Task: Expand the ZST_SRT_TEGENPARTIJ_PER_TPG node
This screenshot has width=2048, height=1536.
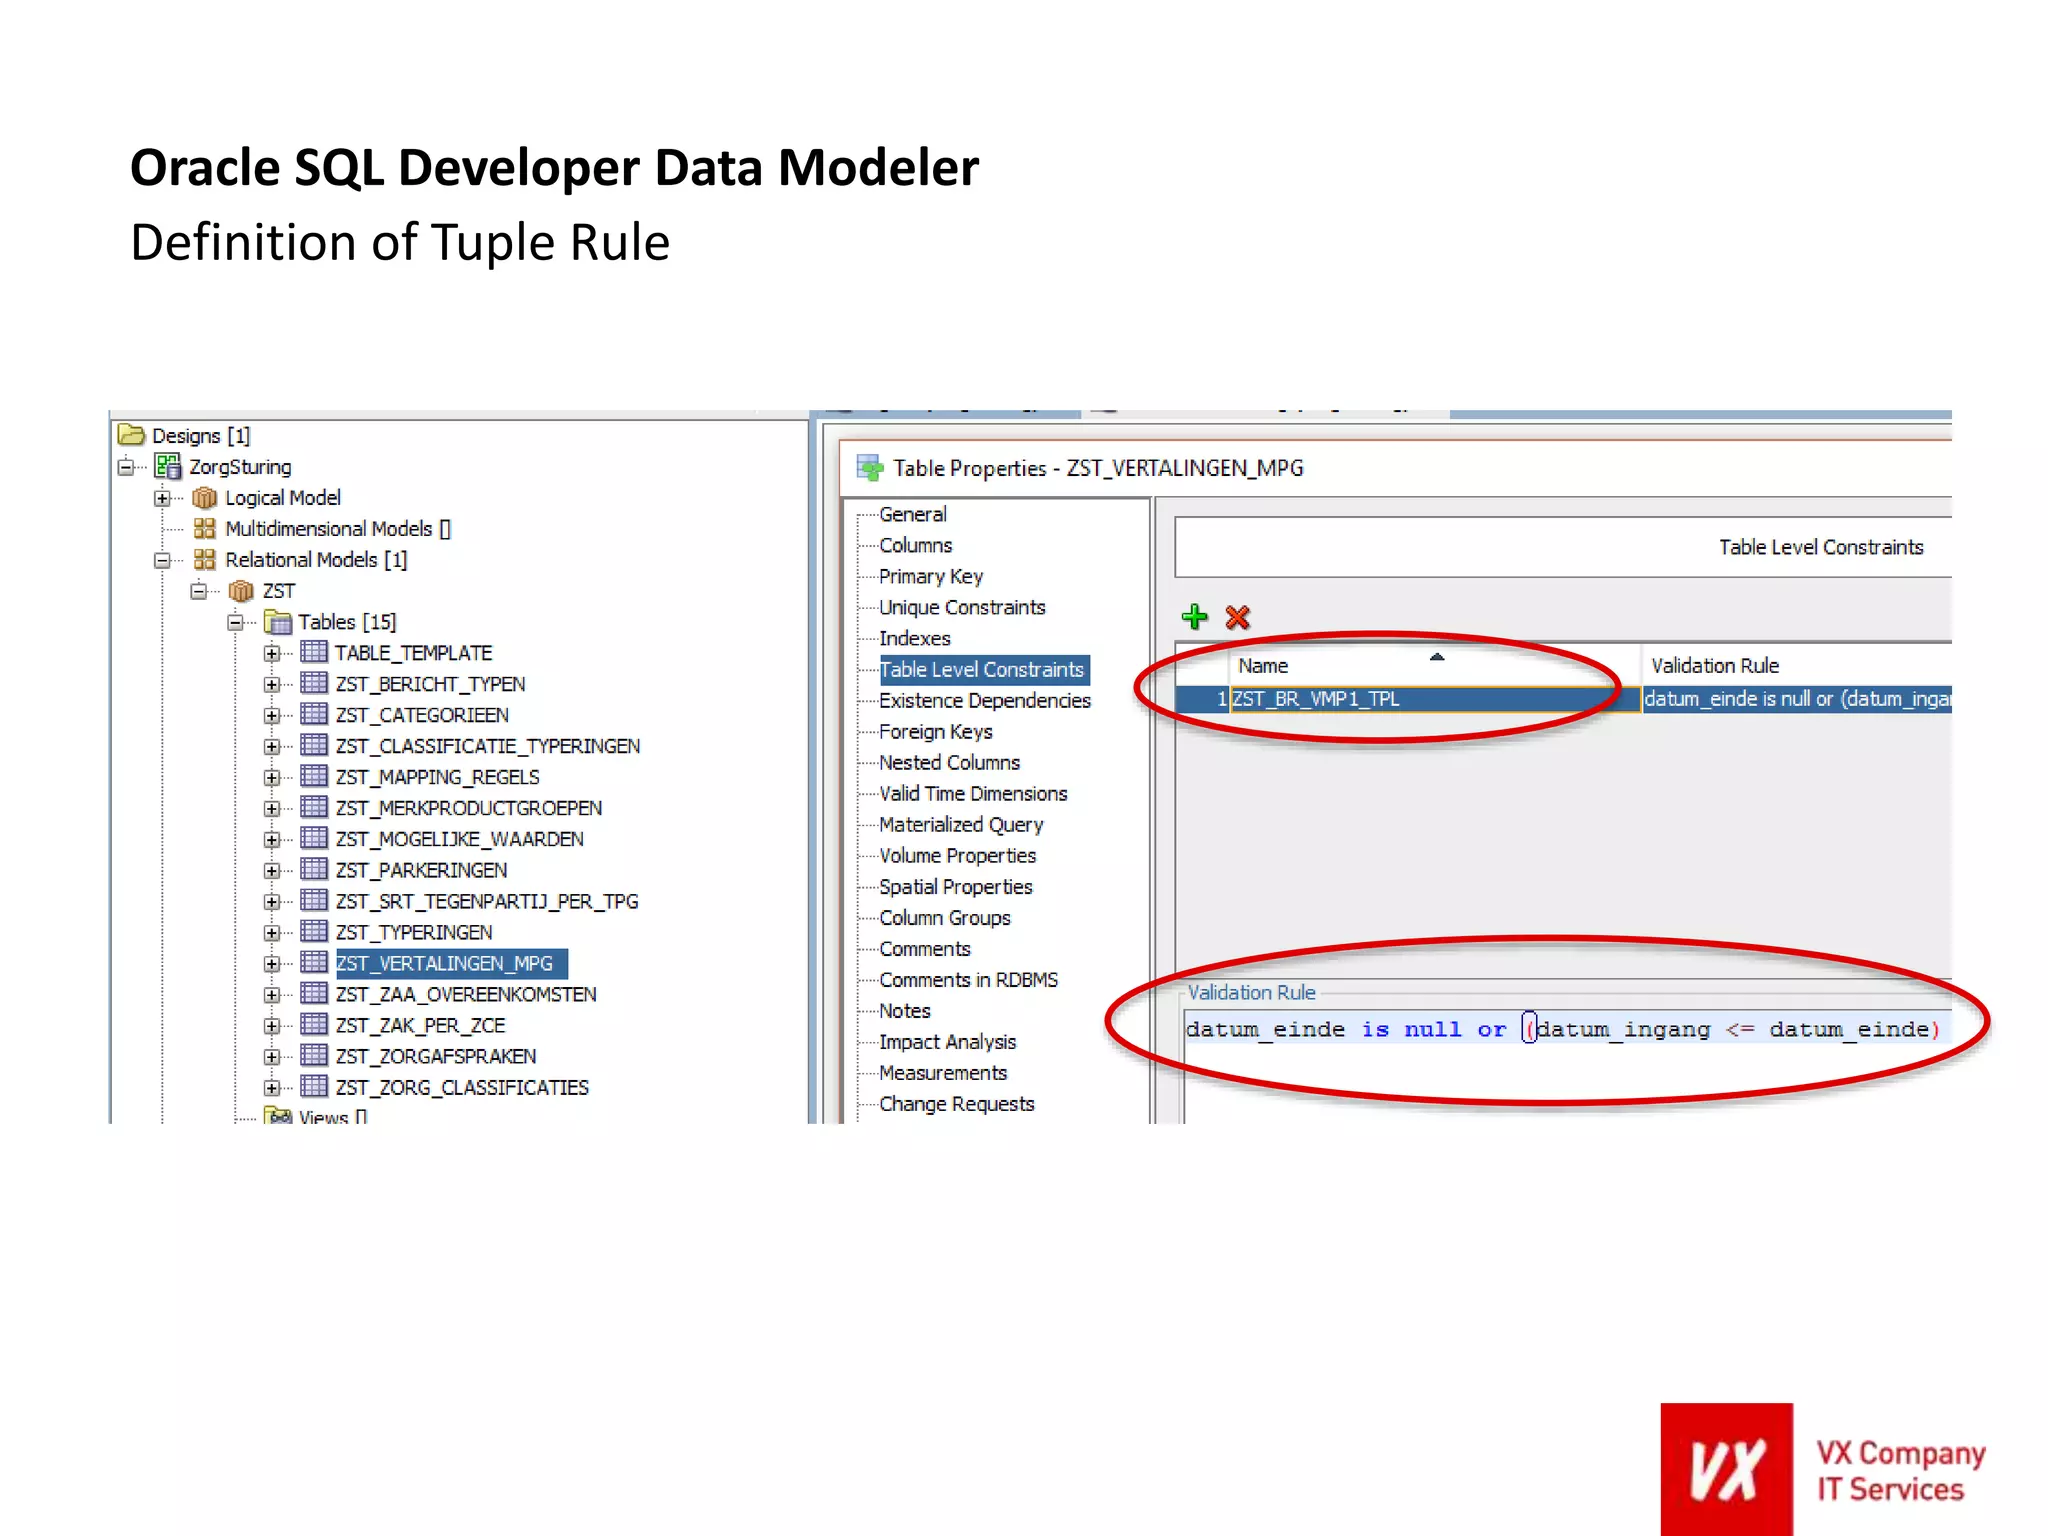Action: point(271,901)
